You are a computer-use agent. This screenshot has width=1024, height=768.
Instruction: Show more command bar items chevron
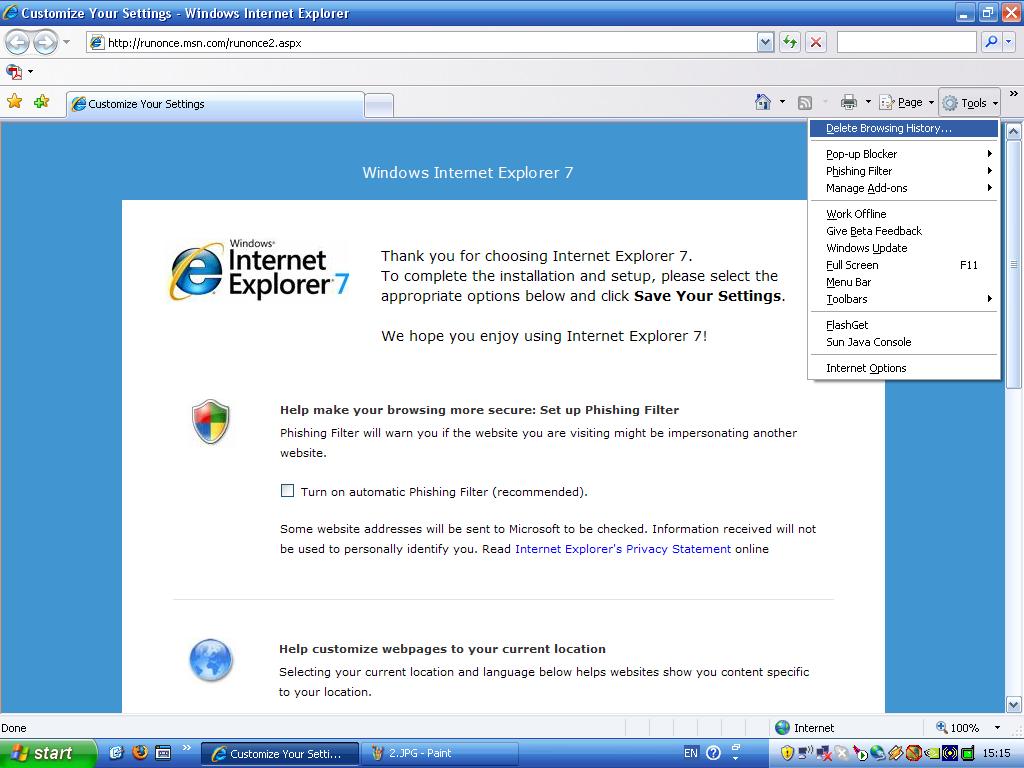1014,94
